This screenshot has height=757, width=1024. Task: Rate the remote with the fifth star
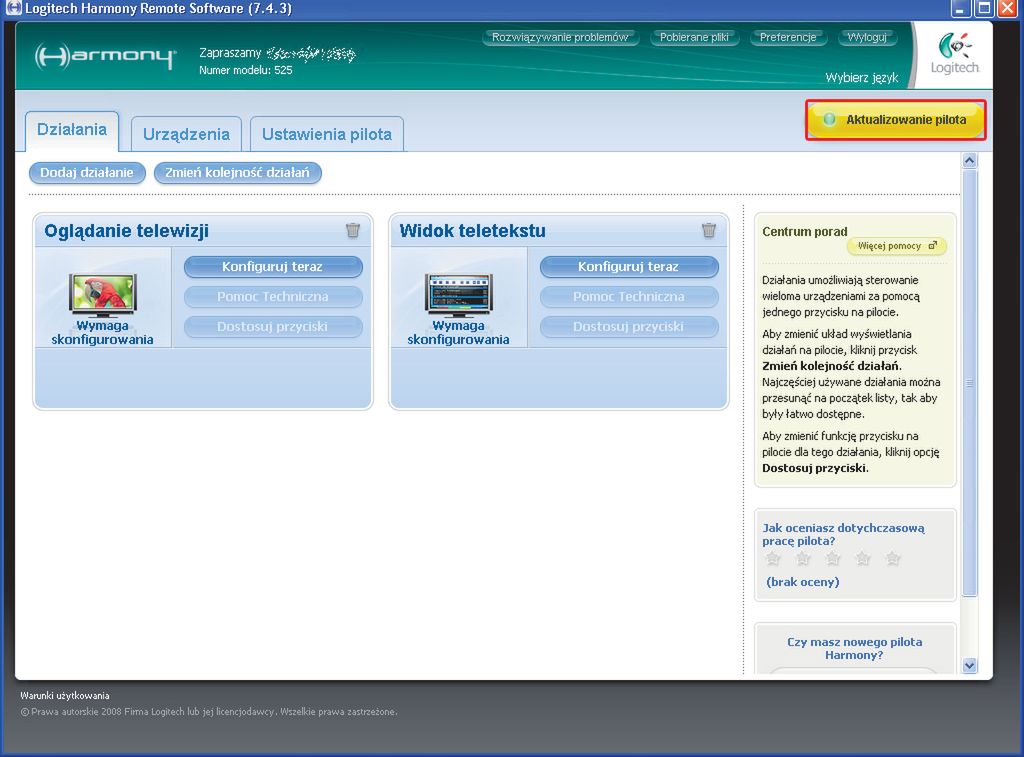click(893, 558)
